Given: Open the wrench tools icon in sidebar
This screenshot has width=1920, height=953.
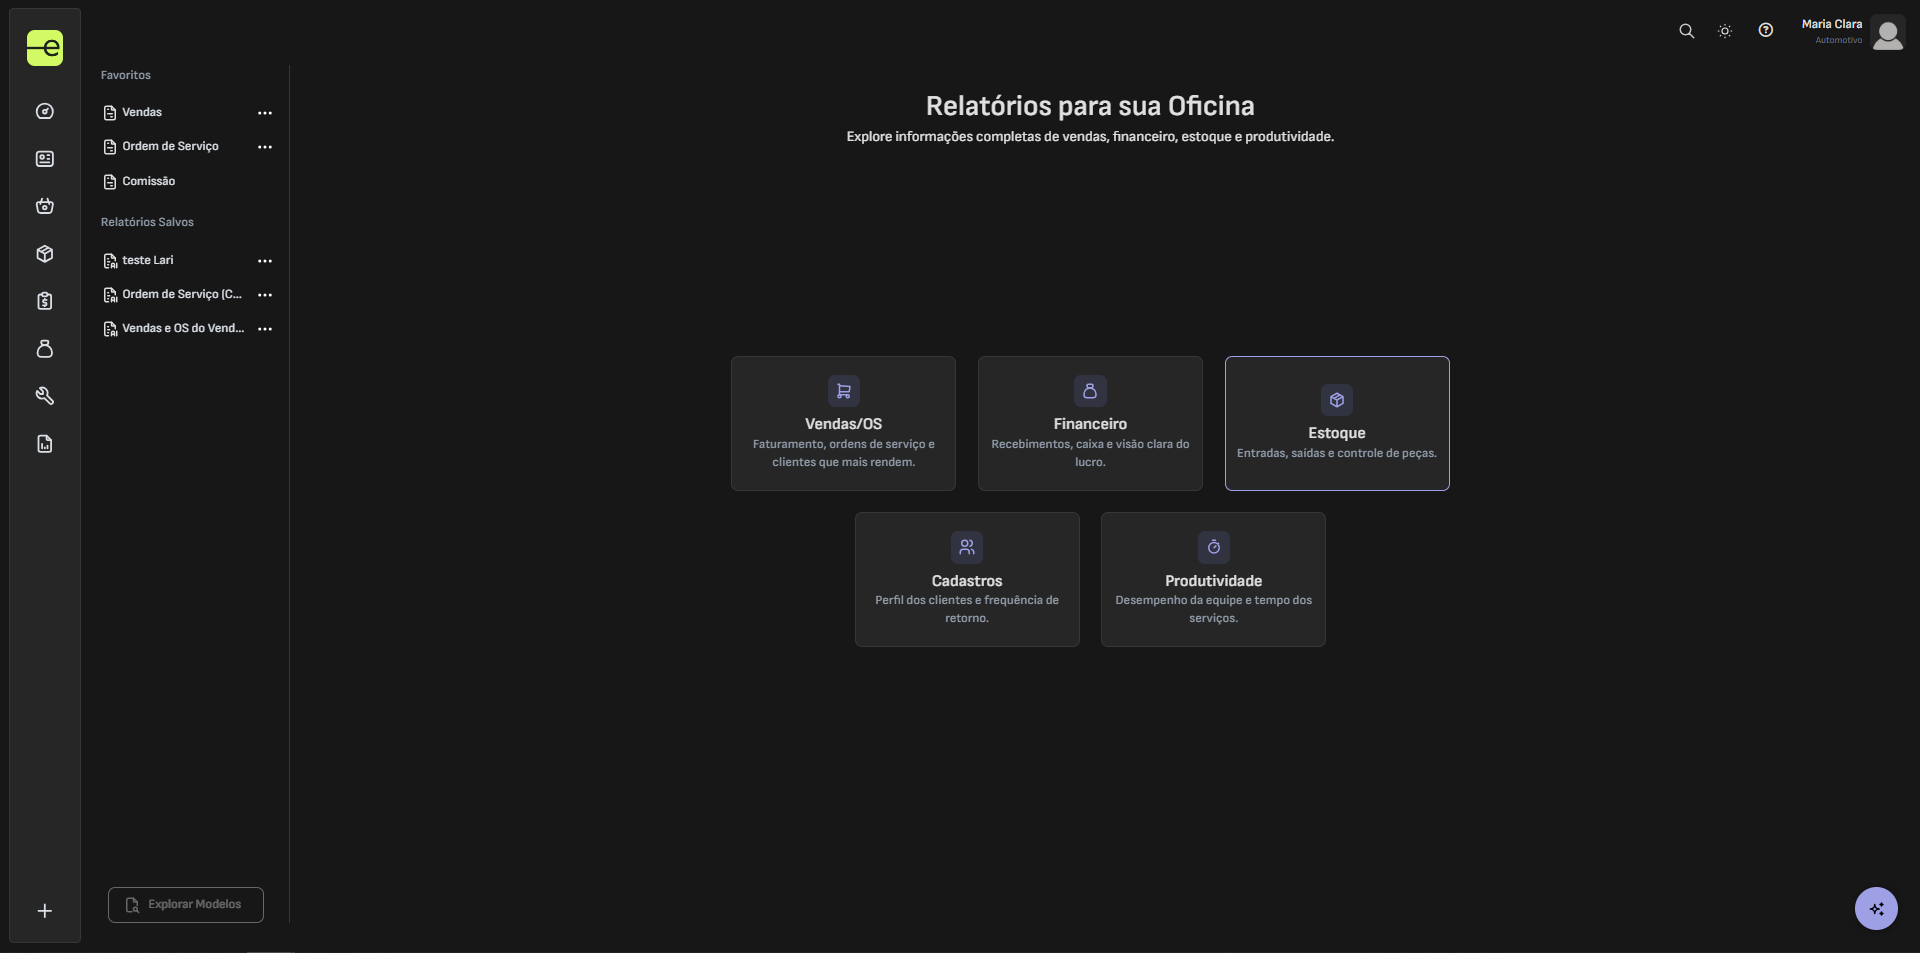Looking at the screenshot, I should coord(45,396).
